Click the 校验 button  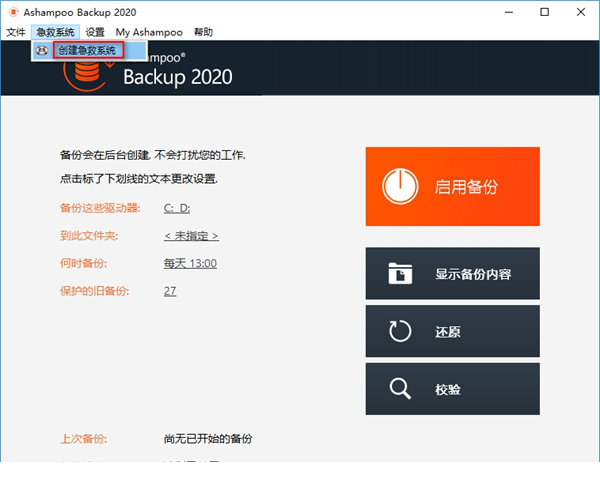coord(453,389)
